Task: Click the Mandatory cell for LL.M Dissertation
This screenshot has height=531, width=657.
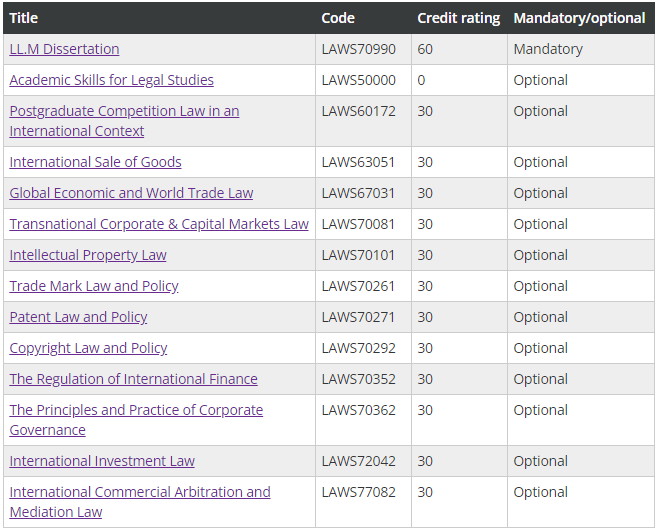Action: 547,49
